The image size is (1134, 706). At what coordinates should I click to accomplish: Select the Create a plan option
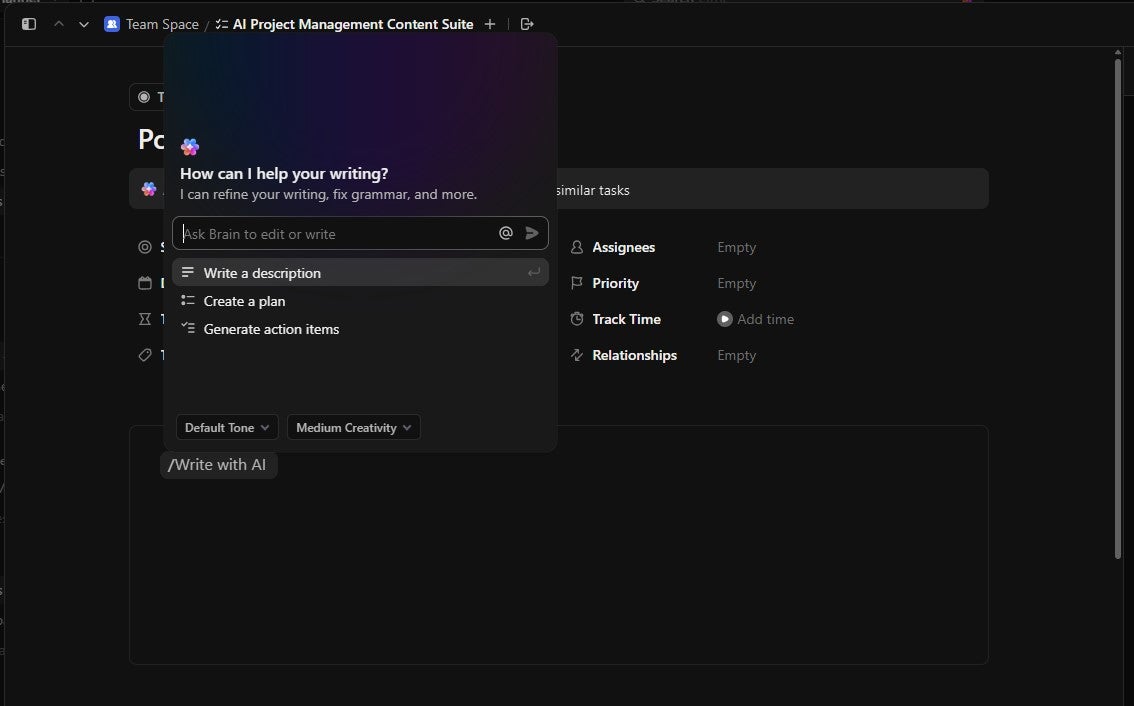point(244,301)
